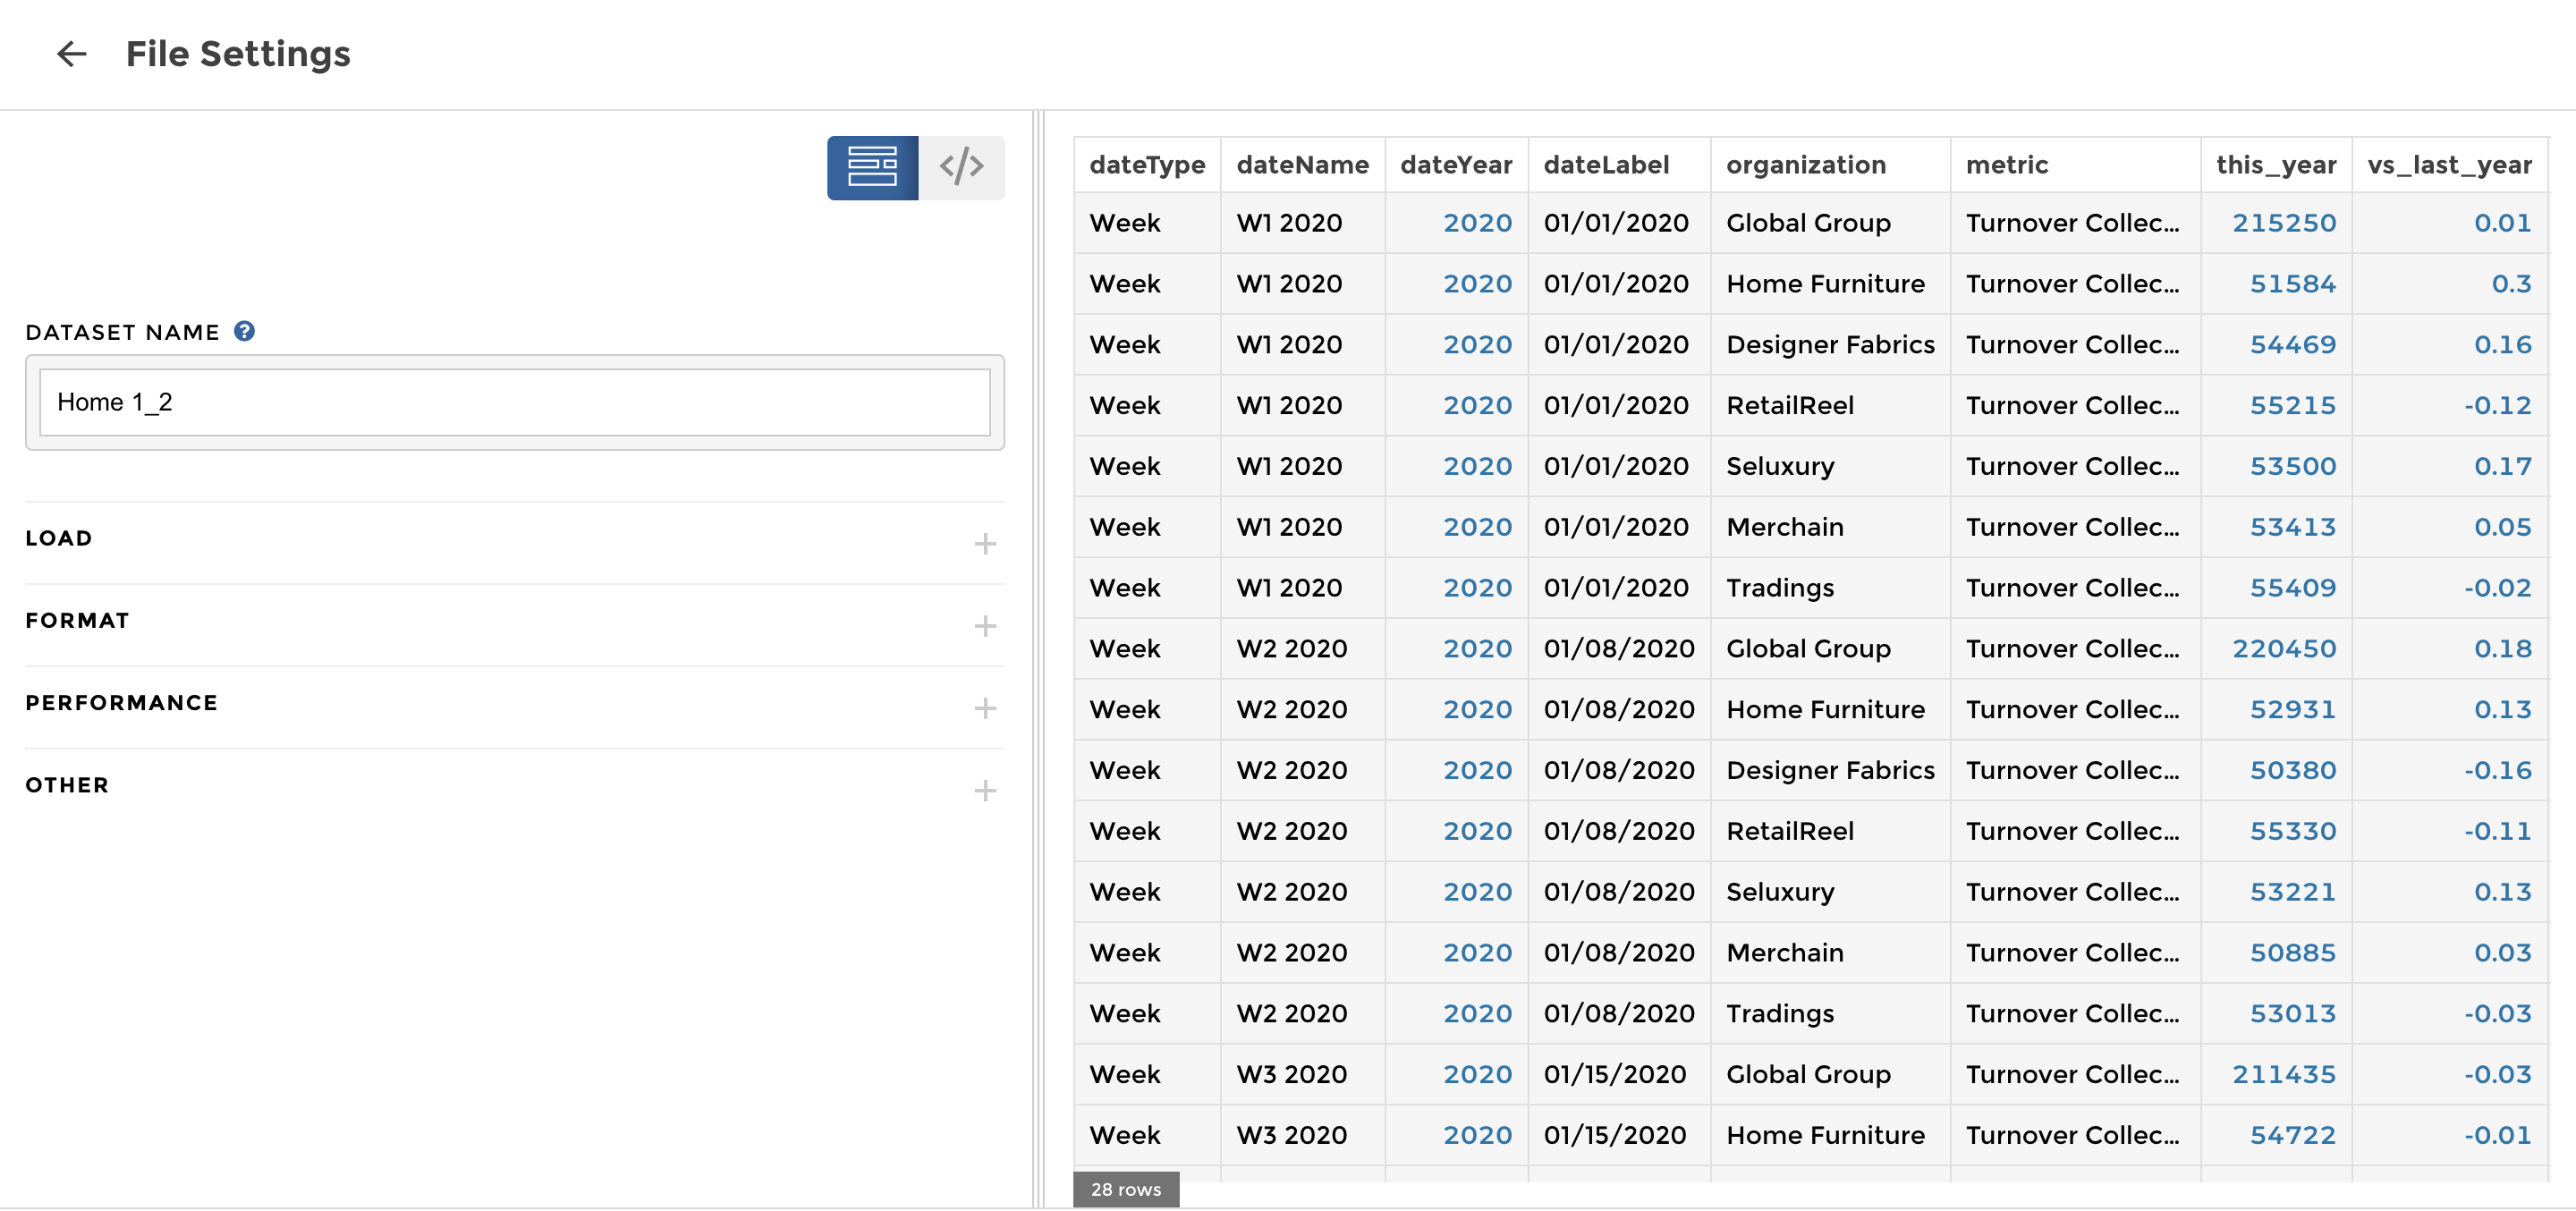Click Designer Fabrics in W2 2020 row
2576x1211 pixels.
tap(1830, 771)
